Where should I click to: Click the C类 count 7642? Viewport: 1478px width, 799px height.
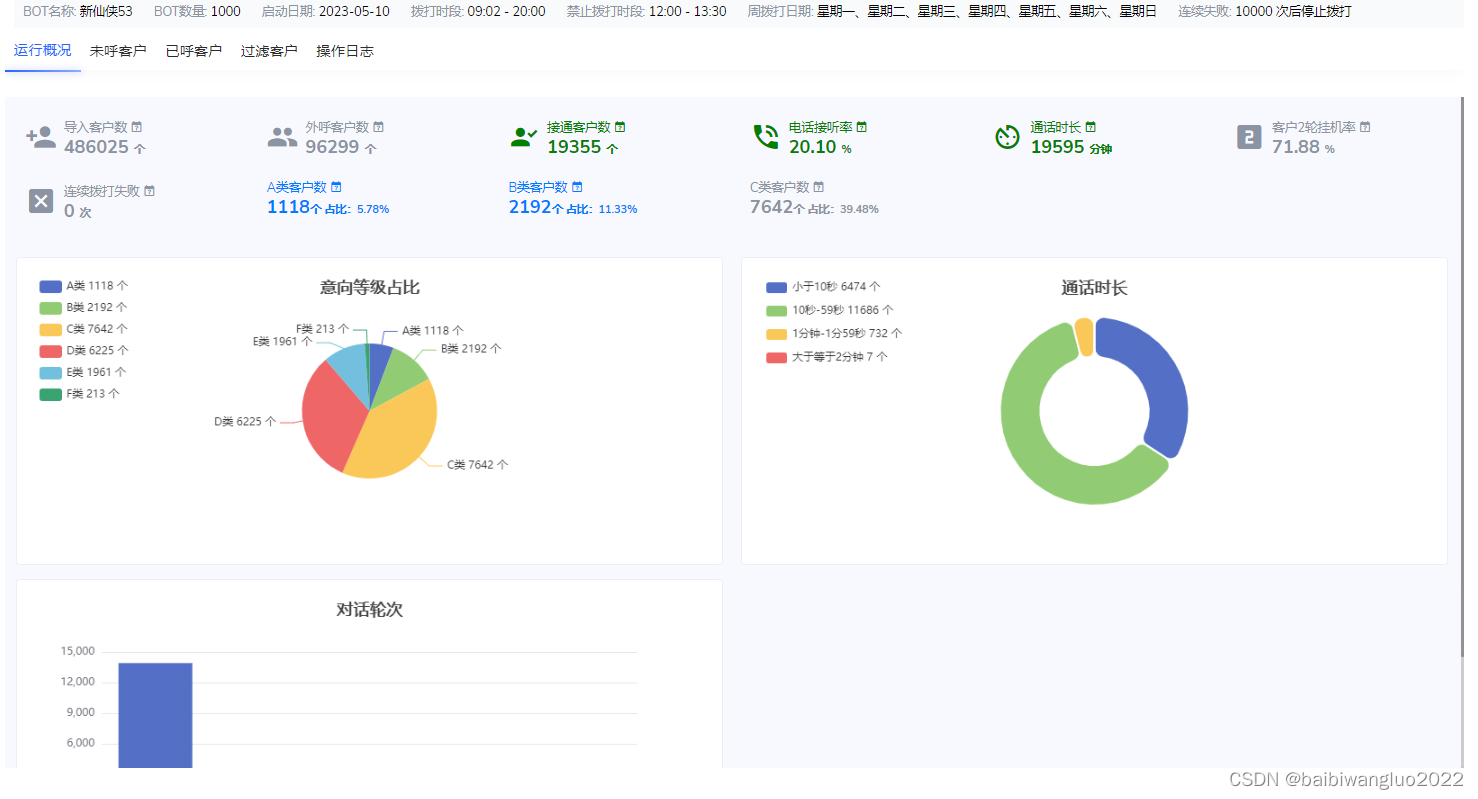tap(771, 207)
